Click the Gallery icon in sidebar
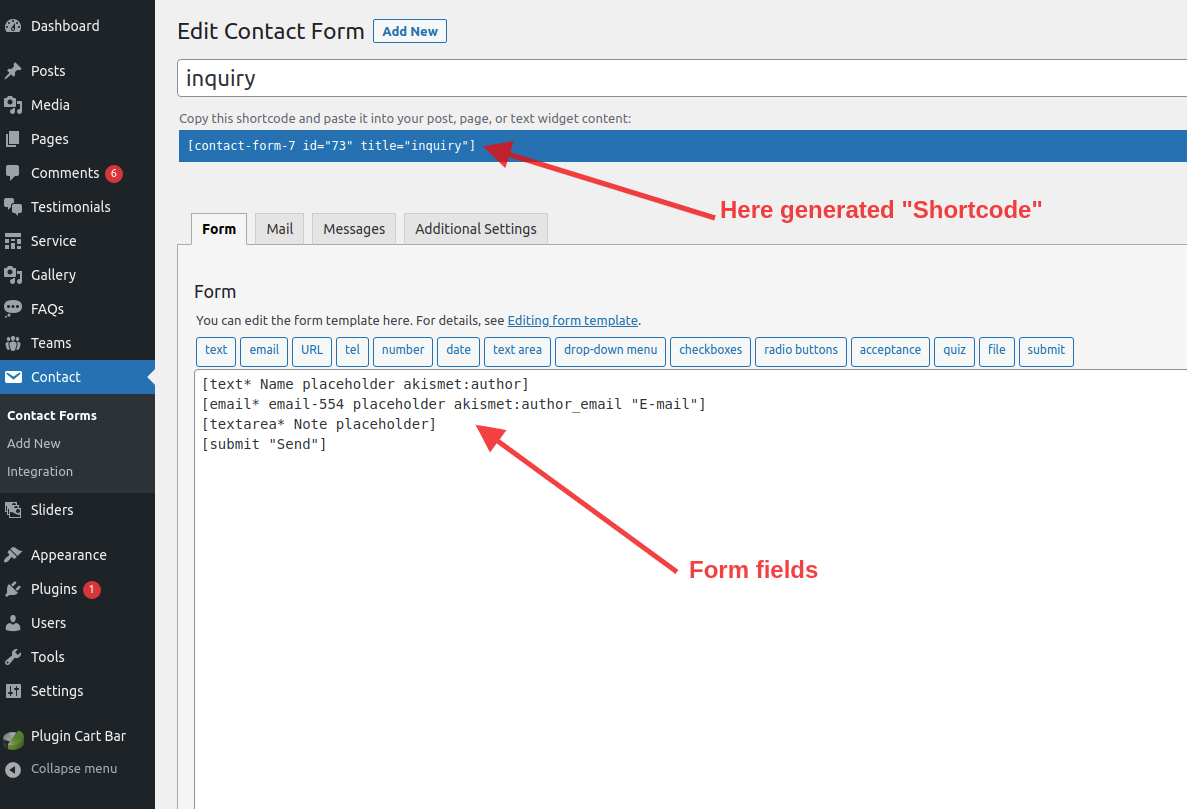The height and width of the screenshot is (809, 1187). (x=13, y=275)
